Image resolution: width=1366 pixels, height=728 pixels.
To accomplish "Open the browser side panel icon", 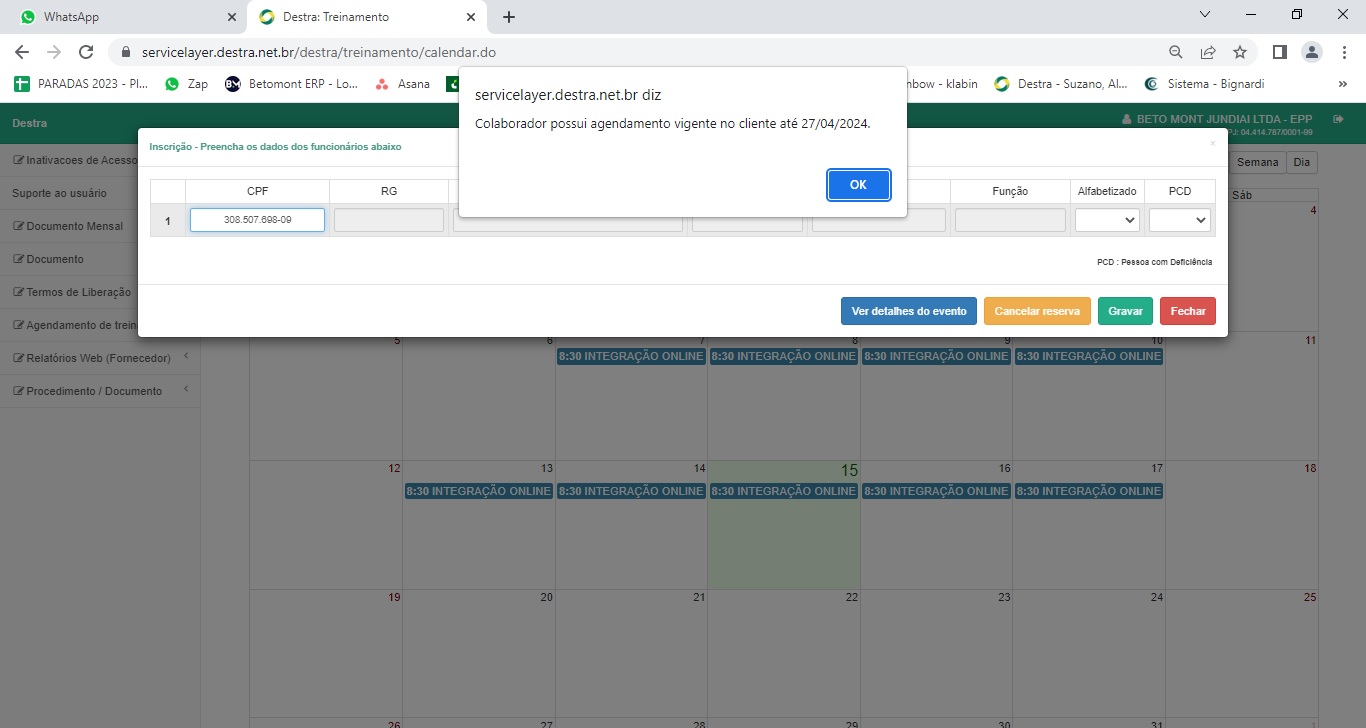I will (x=1279, y=52).
